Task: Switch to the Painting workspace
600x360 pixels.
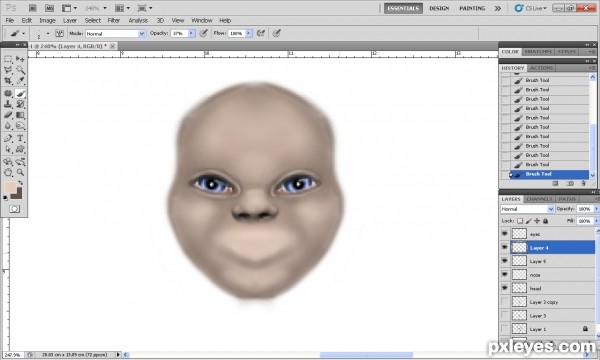Action: tap(472, 8)
